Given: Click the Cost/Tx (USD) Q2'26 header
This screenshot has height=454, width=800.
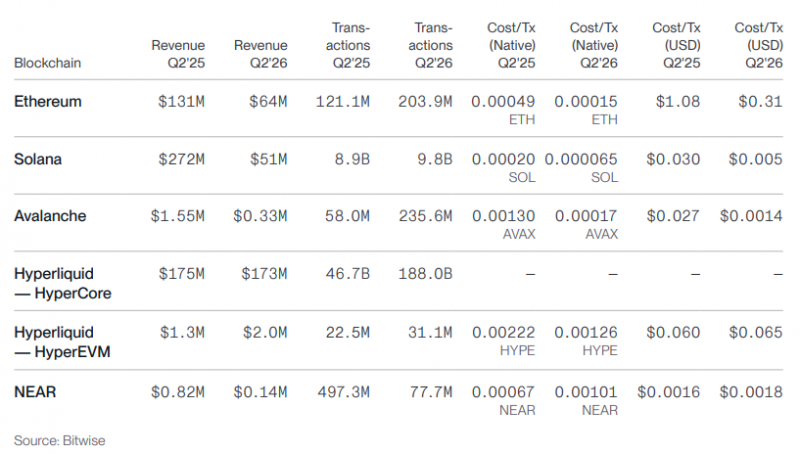Looking at the screenshot, I should click(759, 45).
